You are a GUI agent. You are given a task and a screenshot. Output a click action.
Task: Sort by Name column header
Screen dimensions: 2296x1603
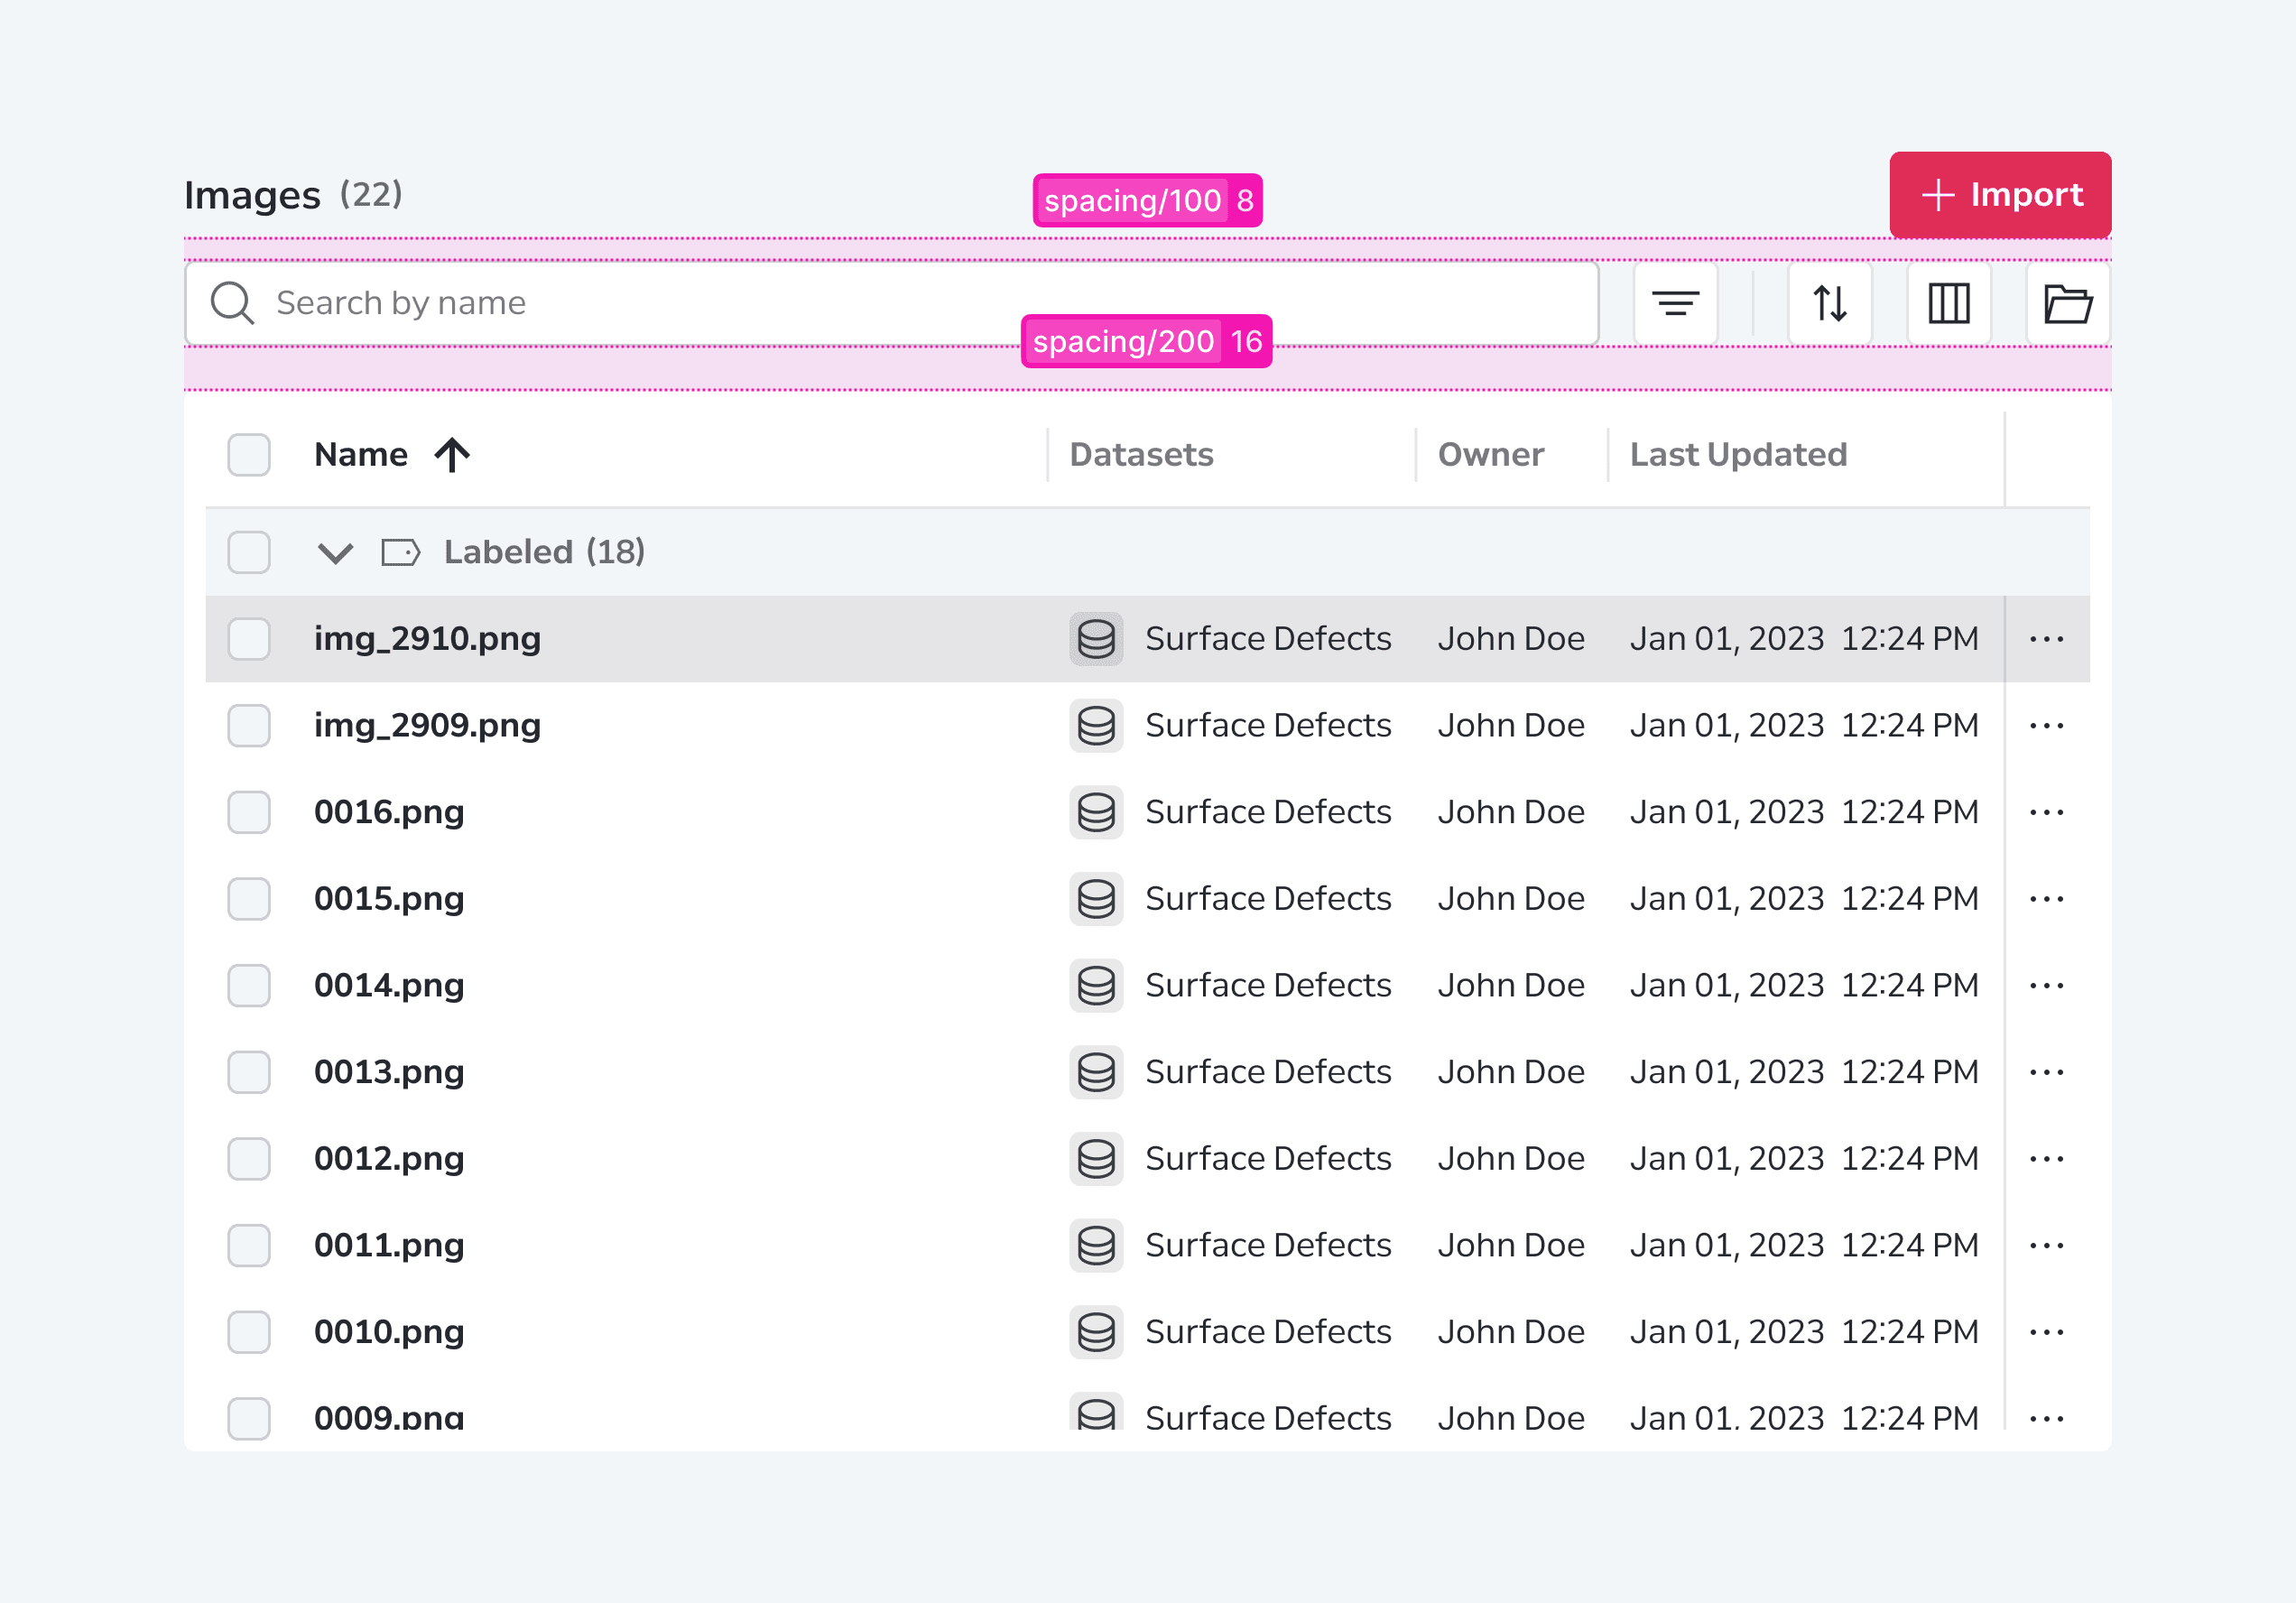coord(361,455)
